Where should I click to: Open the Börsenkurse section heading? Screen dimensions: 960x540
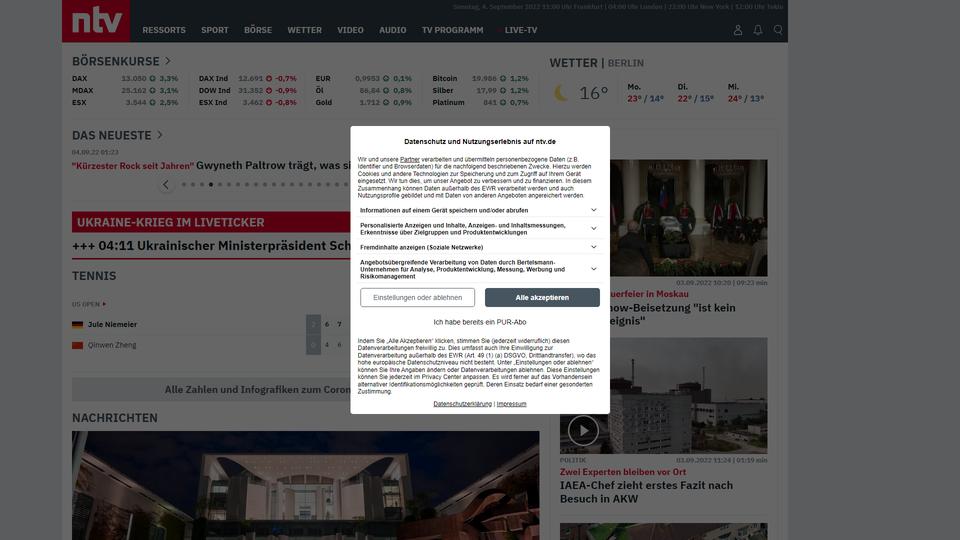pos(121,61)
